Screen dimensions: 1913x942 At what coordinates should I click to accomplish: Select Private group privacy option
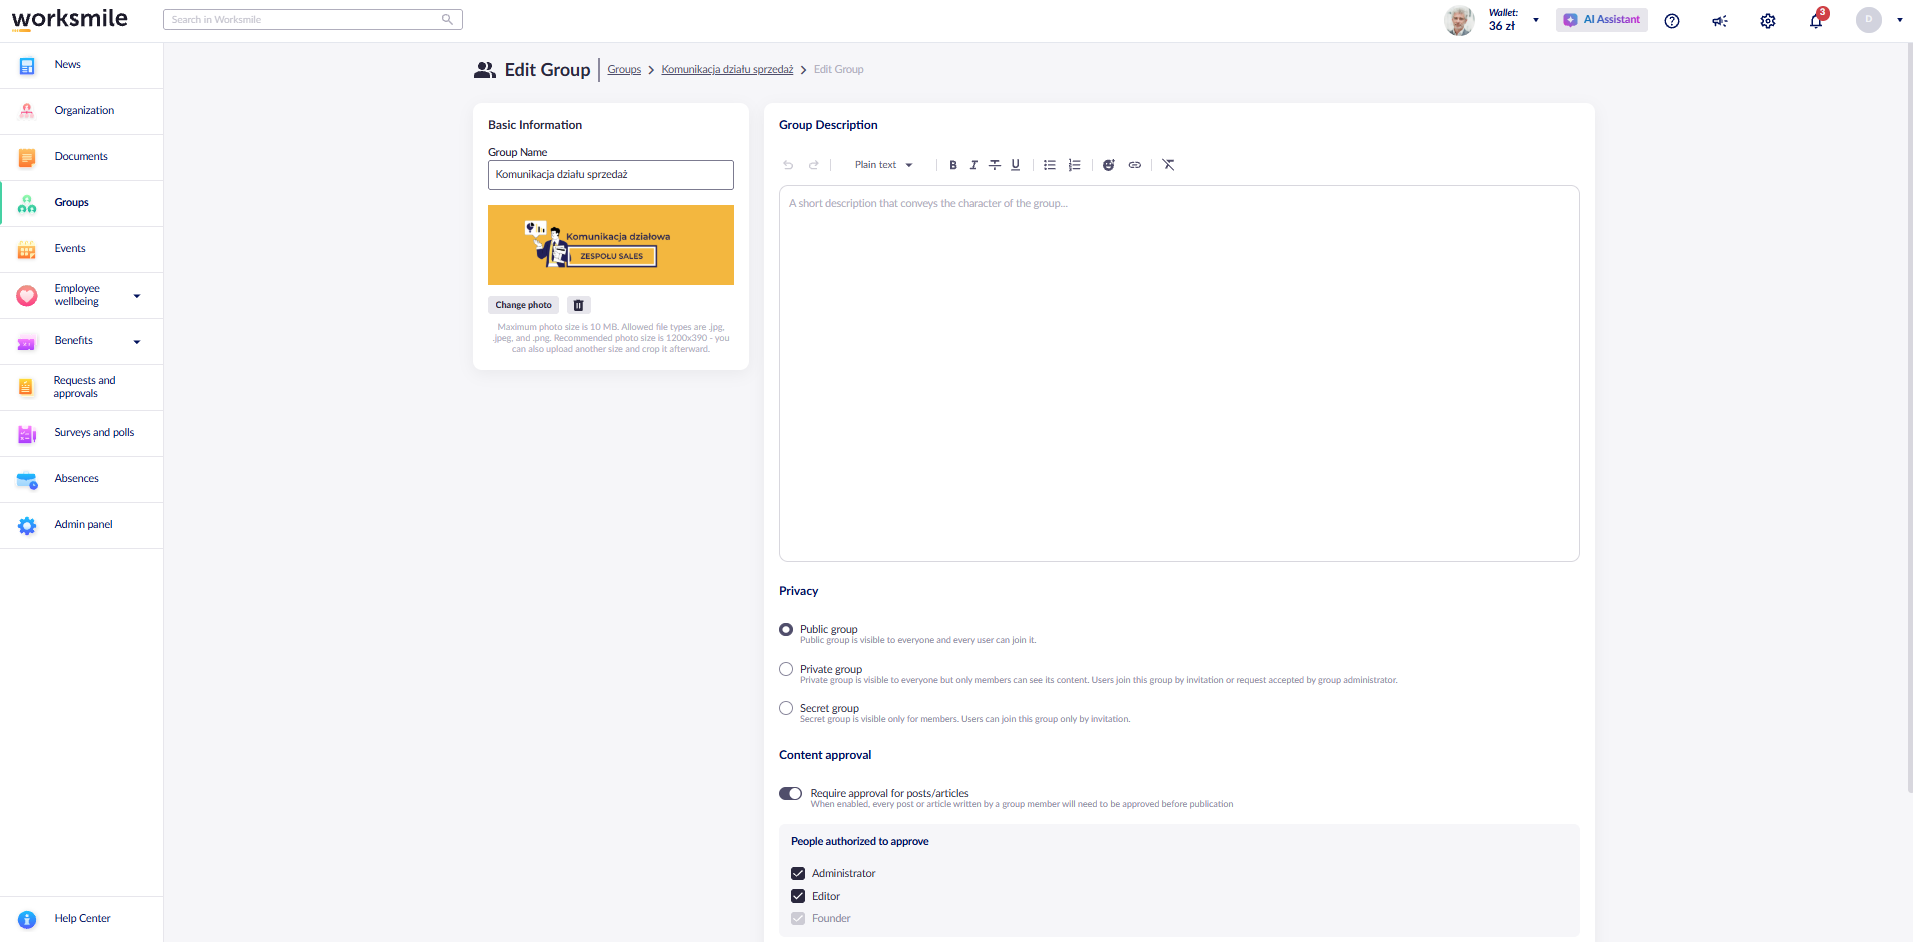(786, 669)
